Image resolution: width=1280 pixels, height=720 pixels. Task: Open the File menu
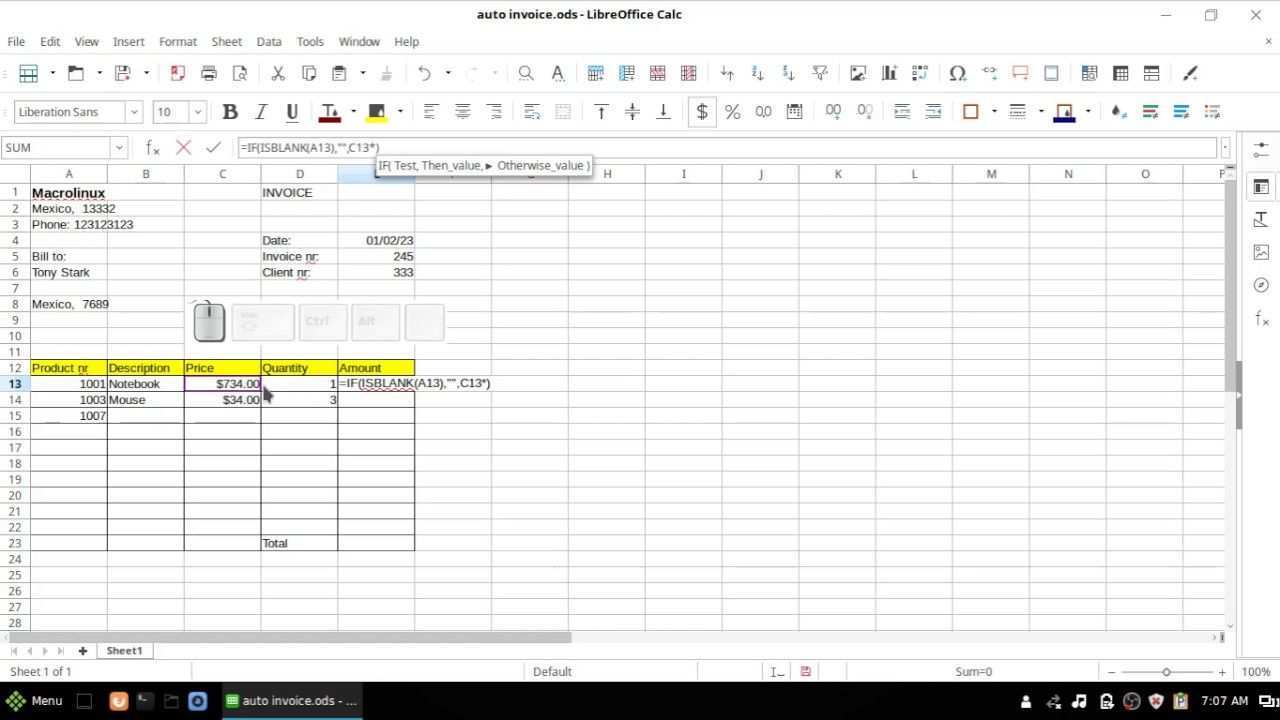16,41
